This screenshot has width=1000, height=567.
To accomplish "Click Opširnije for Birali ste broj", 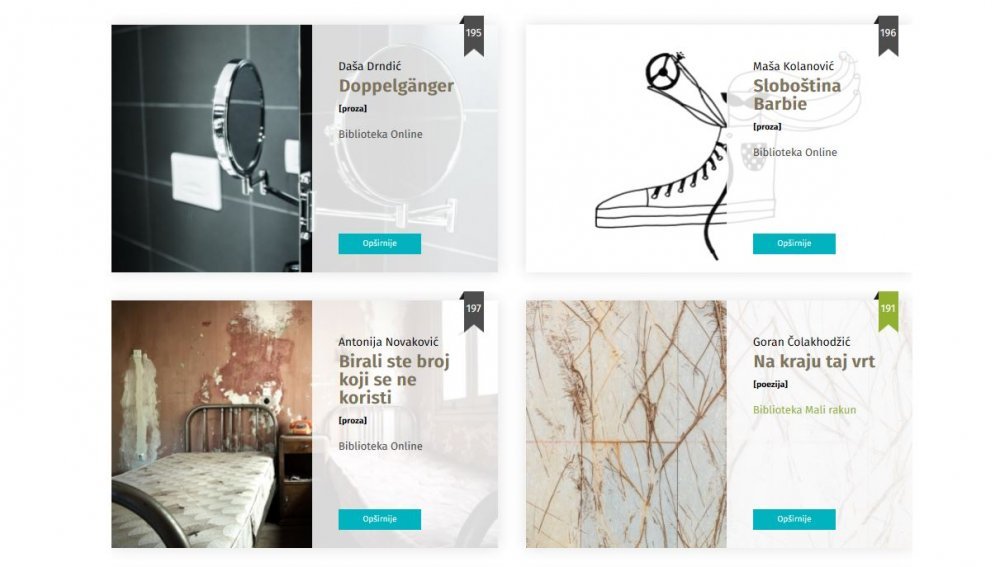I will (379, 519).
